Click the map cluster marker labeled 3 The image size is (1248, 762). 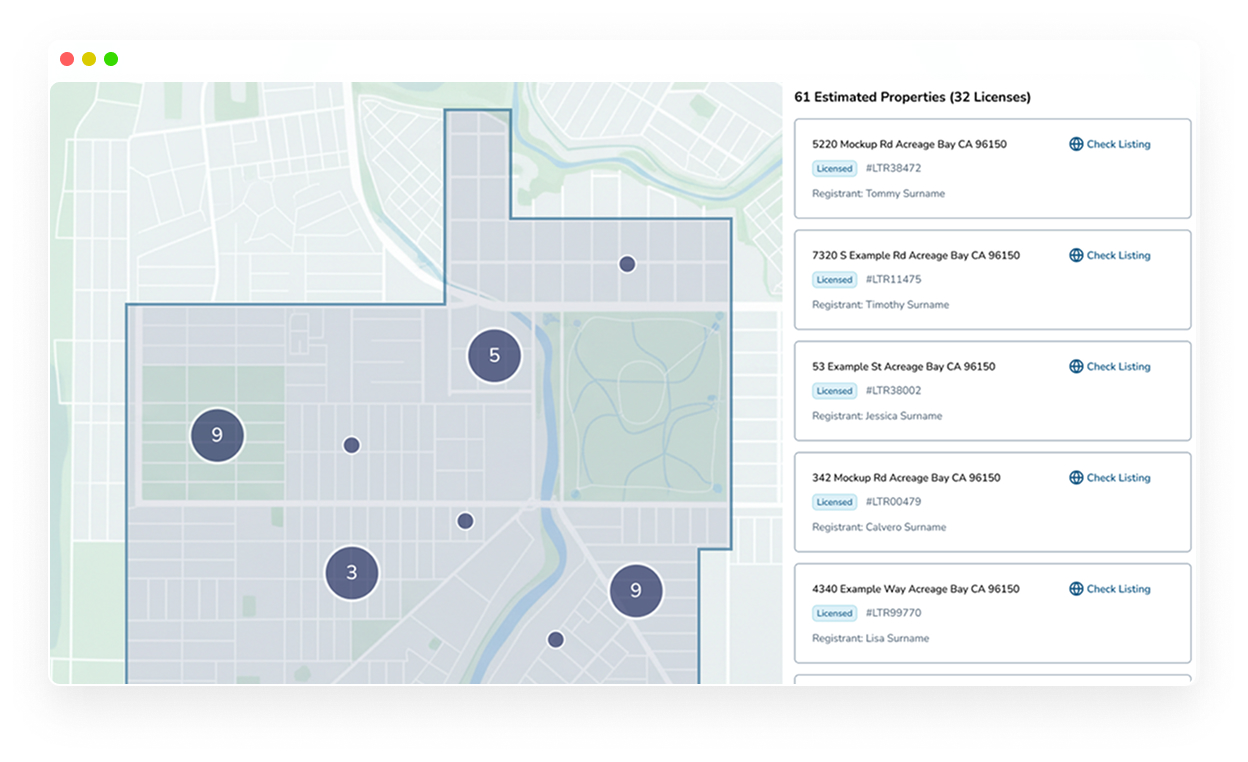[x=351, y=573]
